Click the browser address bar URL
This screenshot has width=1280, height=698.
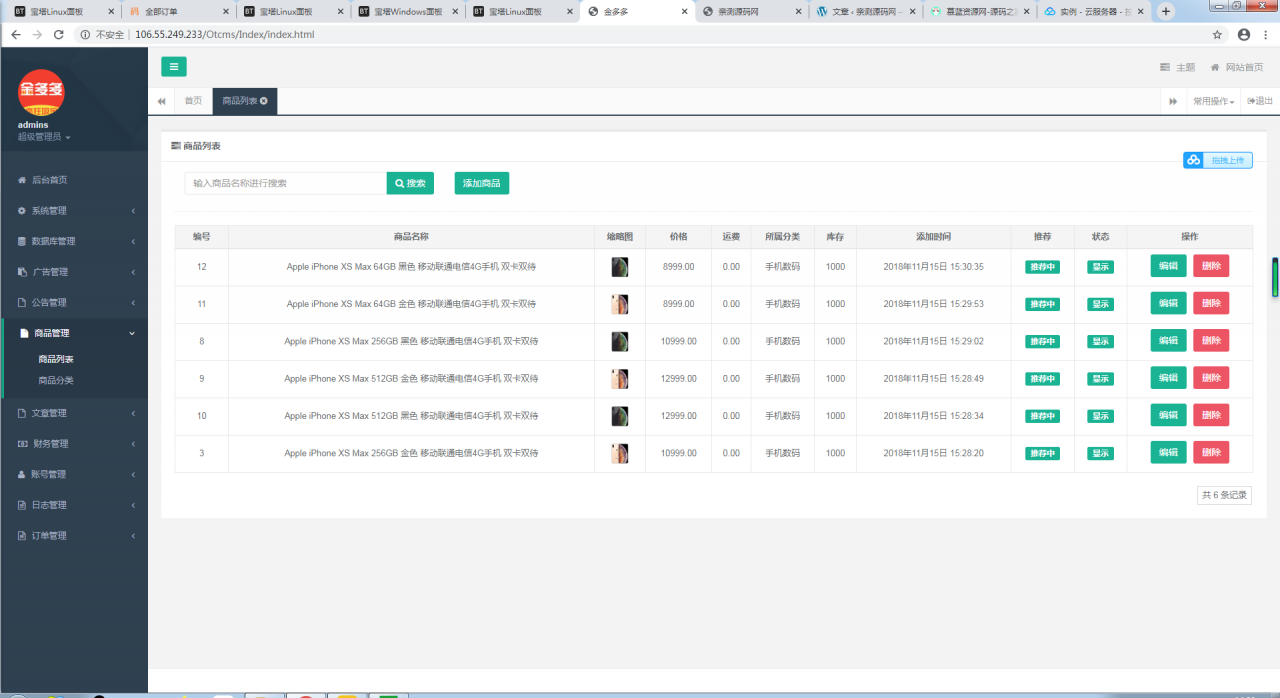point(225,34)
